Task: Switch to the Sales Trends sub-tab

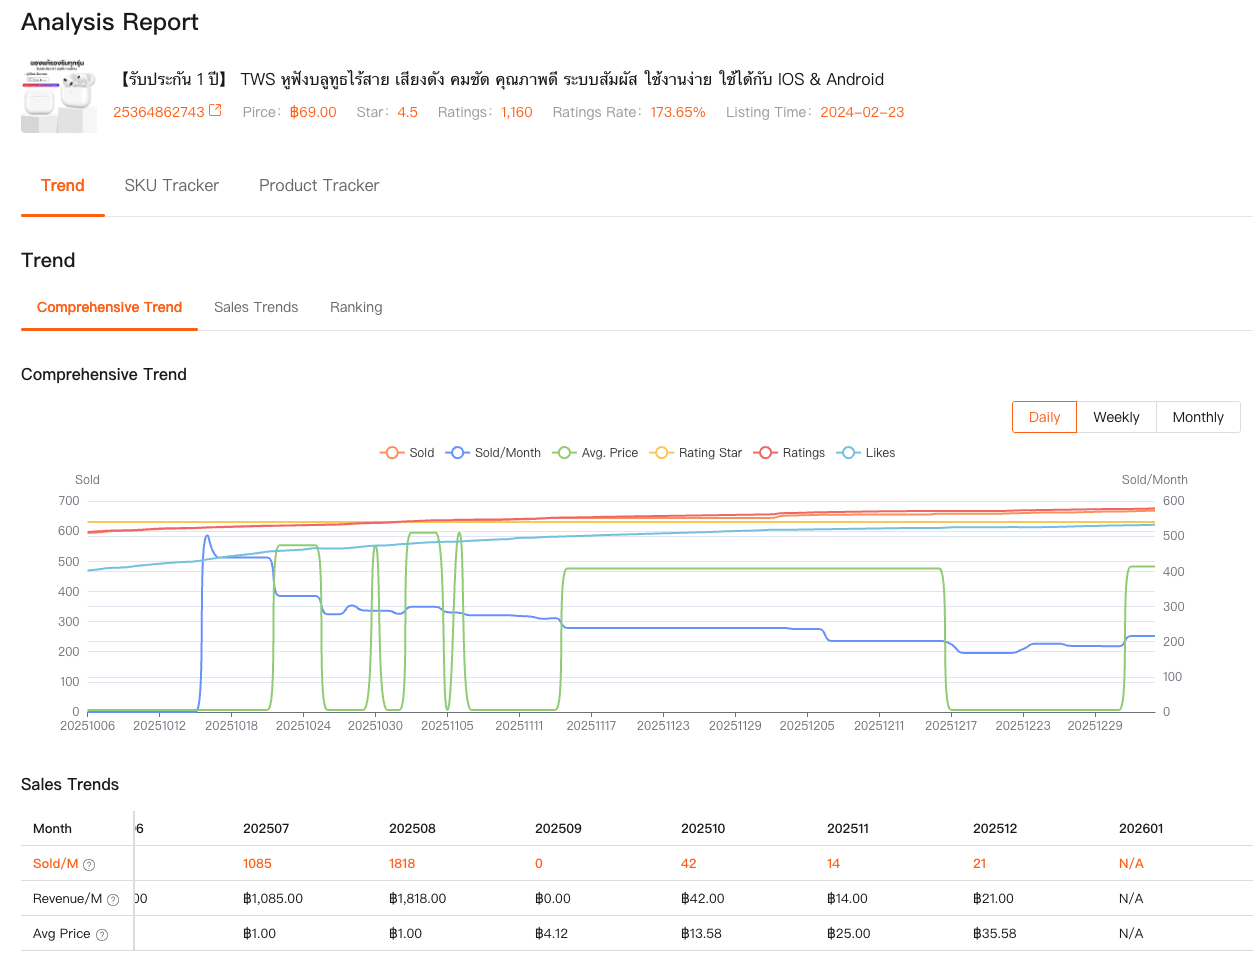Action: [256, 307]
